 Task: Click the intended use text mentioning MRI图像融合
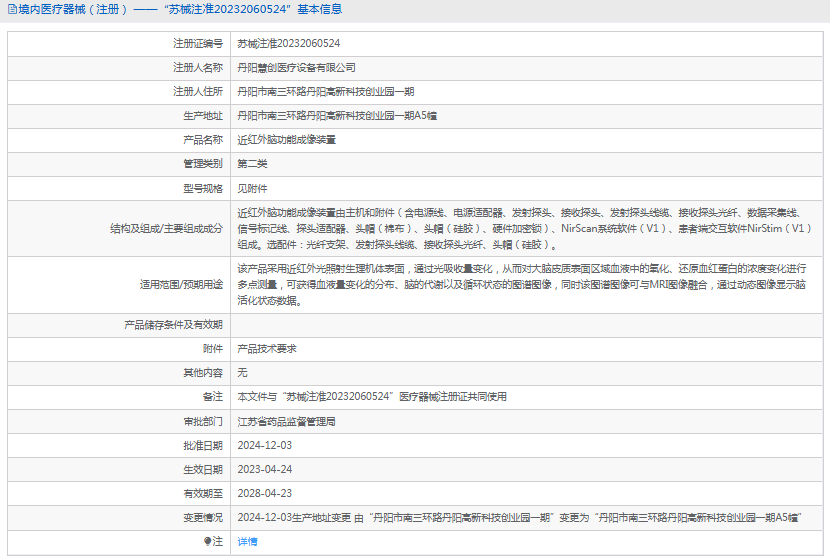point(522,285)
